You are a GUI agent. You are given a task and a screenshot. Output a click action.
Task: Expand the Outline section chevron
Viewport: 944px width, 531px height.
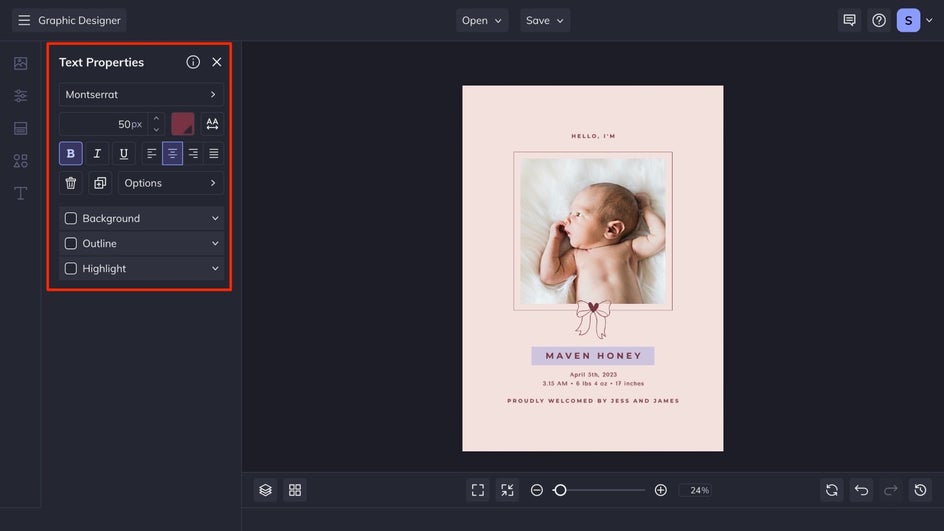[215, 244]
